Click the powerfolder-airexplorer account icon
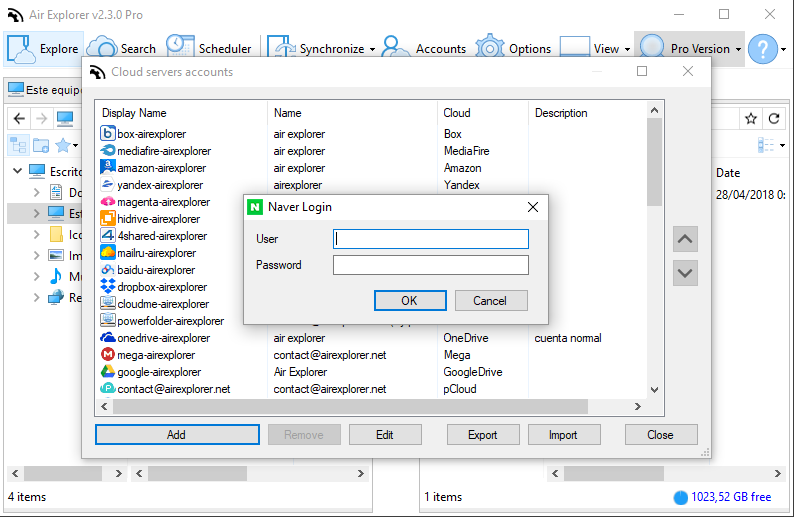 click(107, 321)
